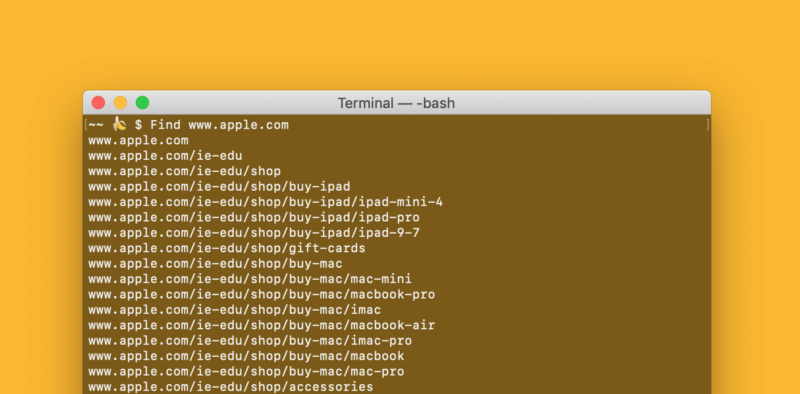Select the www.apple.com output line
The height and width of the screenshot is (394, 800).
pos(138,140)
